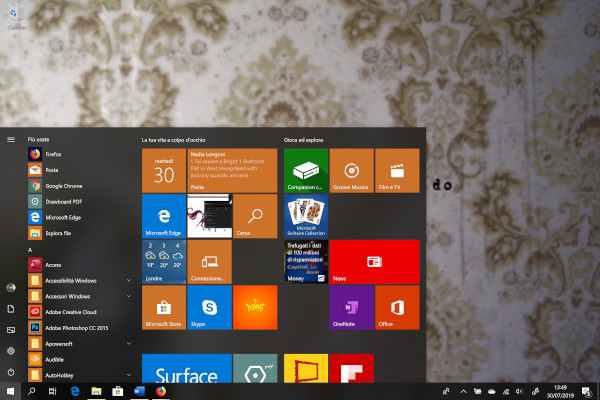Open Task View on the taskbar
This screenshot has width=600, height=400.
point(52,391)
